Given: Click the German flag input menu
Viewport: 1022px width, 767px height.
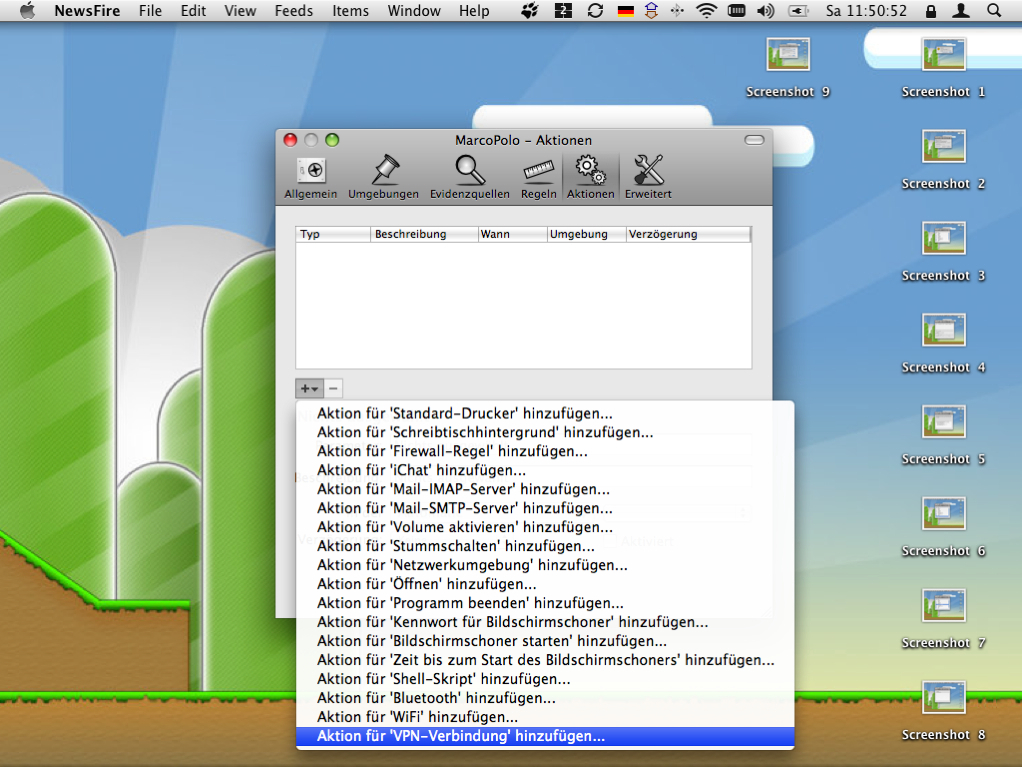Looking at the screenshot, I should pyautogui.click(x=626, y=10).
